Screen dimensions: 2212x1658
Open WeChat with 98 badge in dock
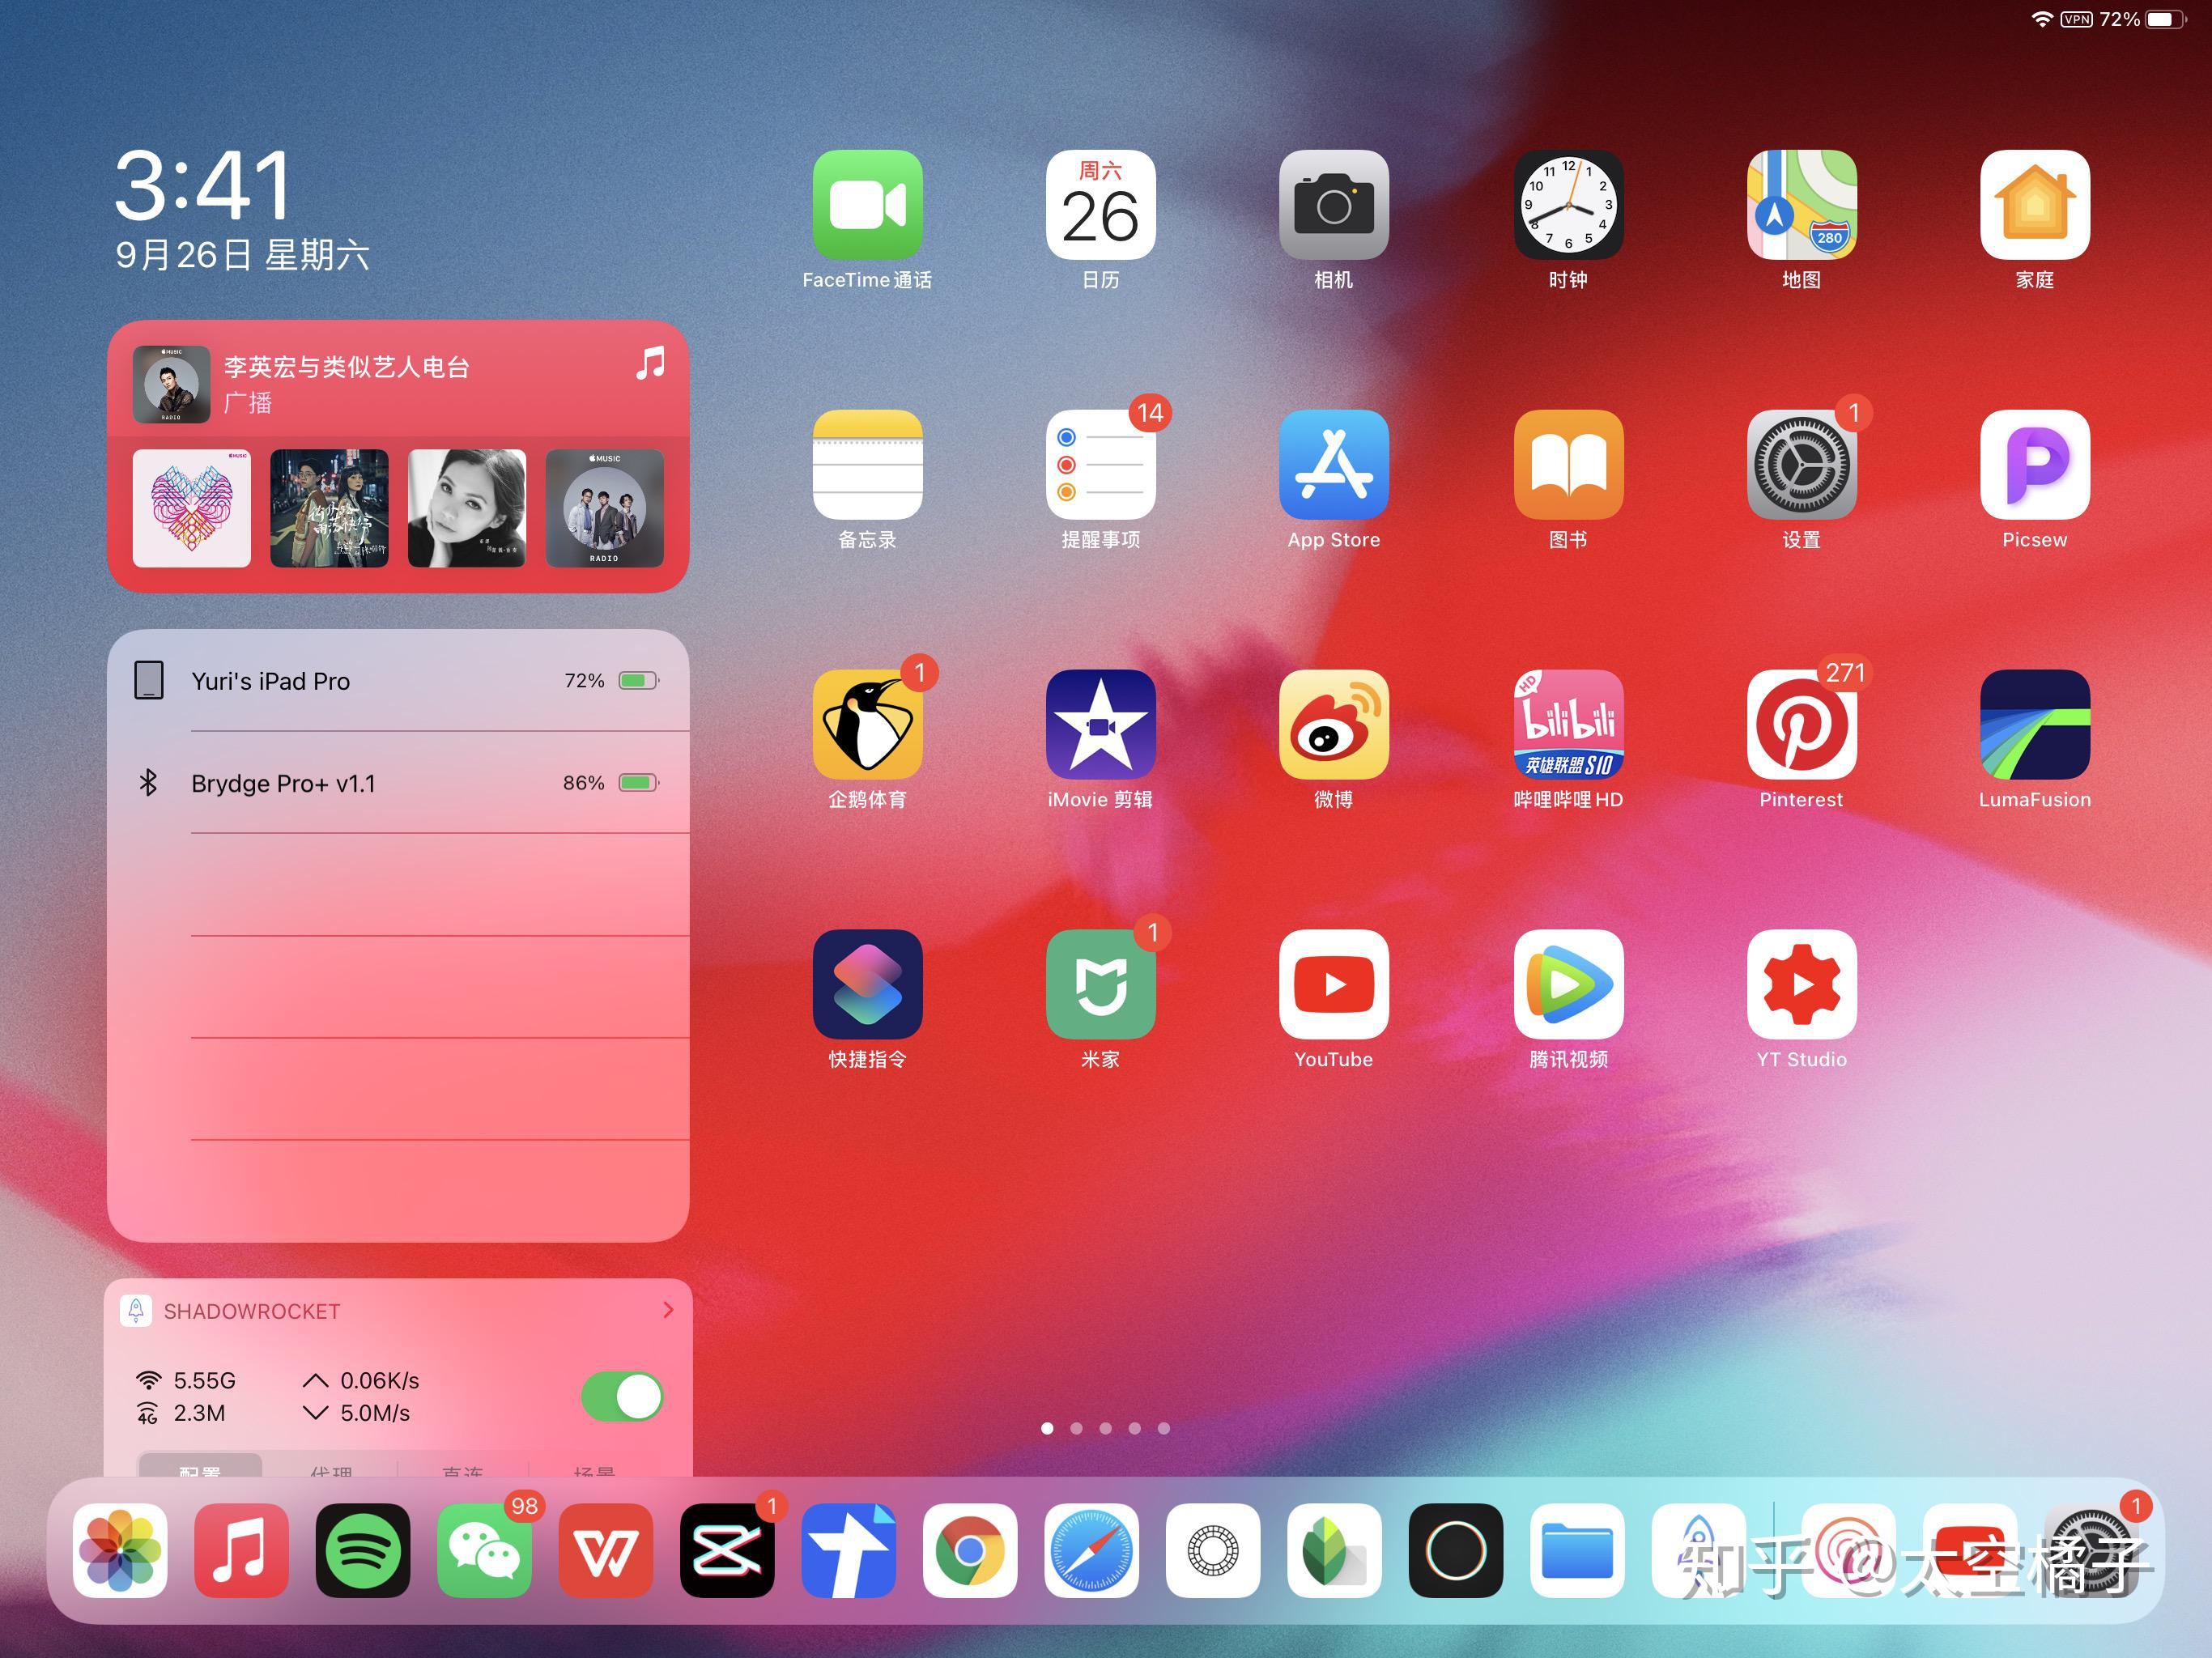484,1550
